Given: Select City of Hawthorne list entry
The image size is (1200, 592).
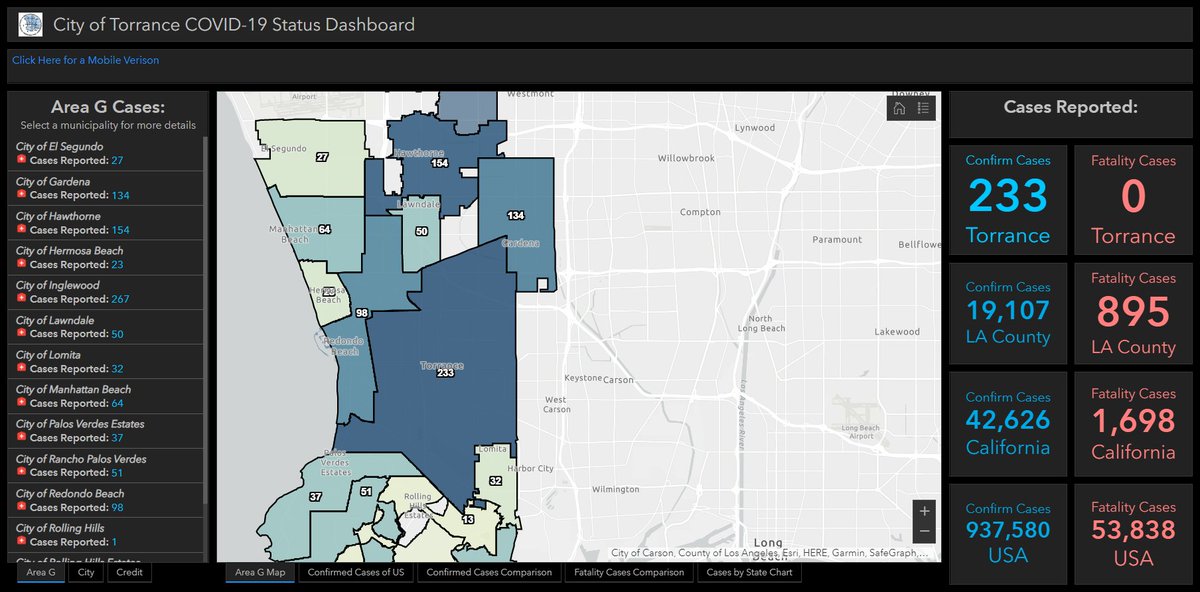Looking at the screenshot, I should [105, 223].
